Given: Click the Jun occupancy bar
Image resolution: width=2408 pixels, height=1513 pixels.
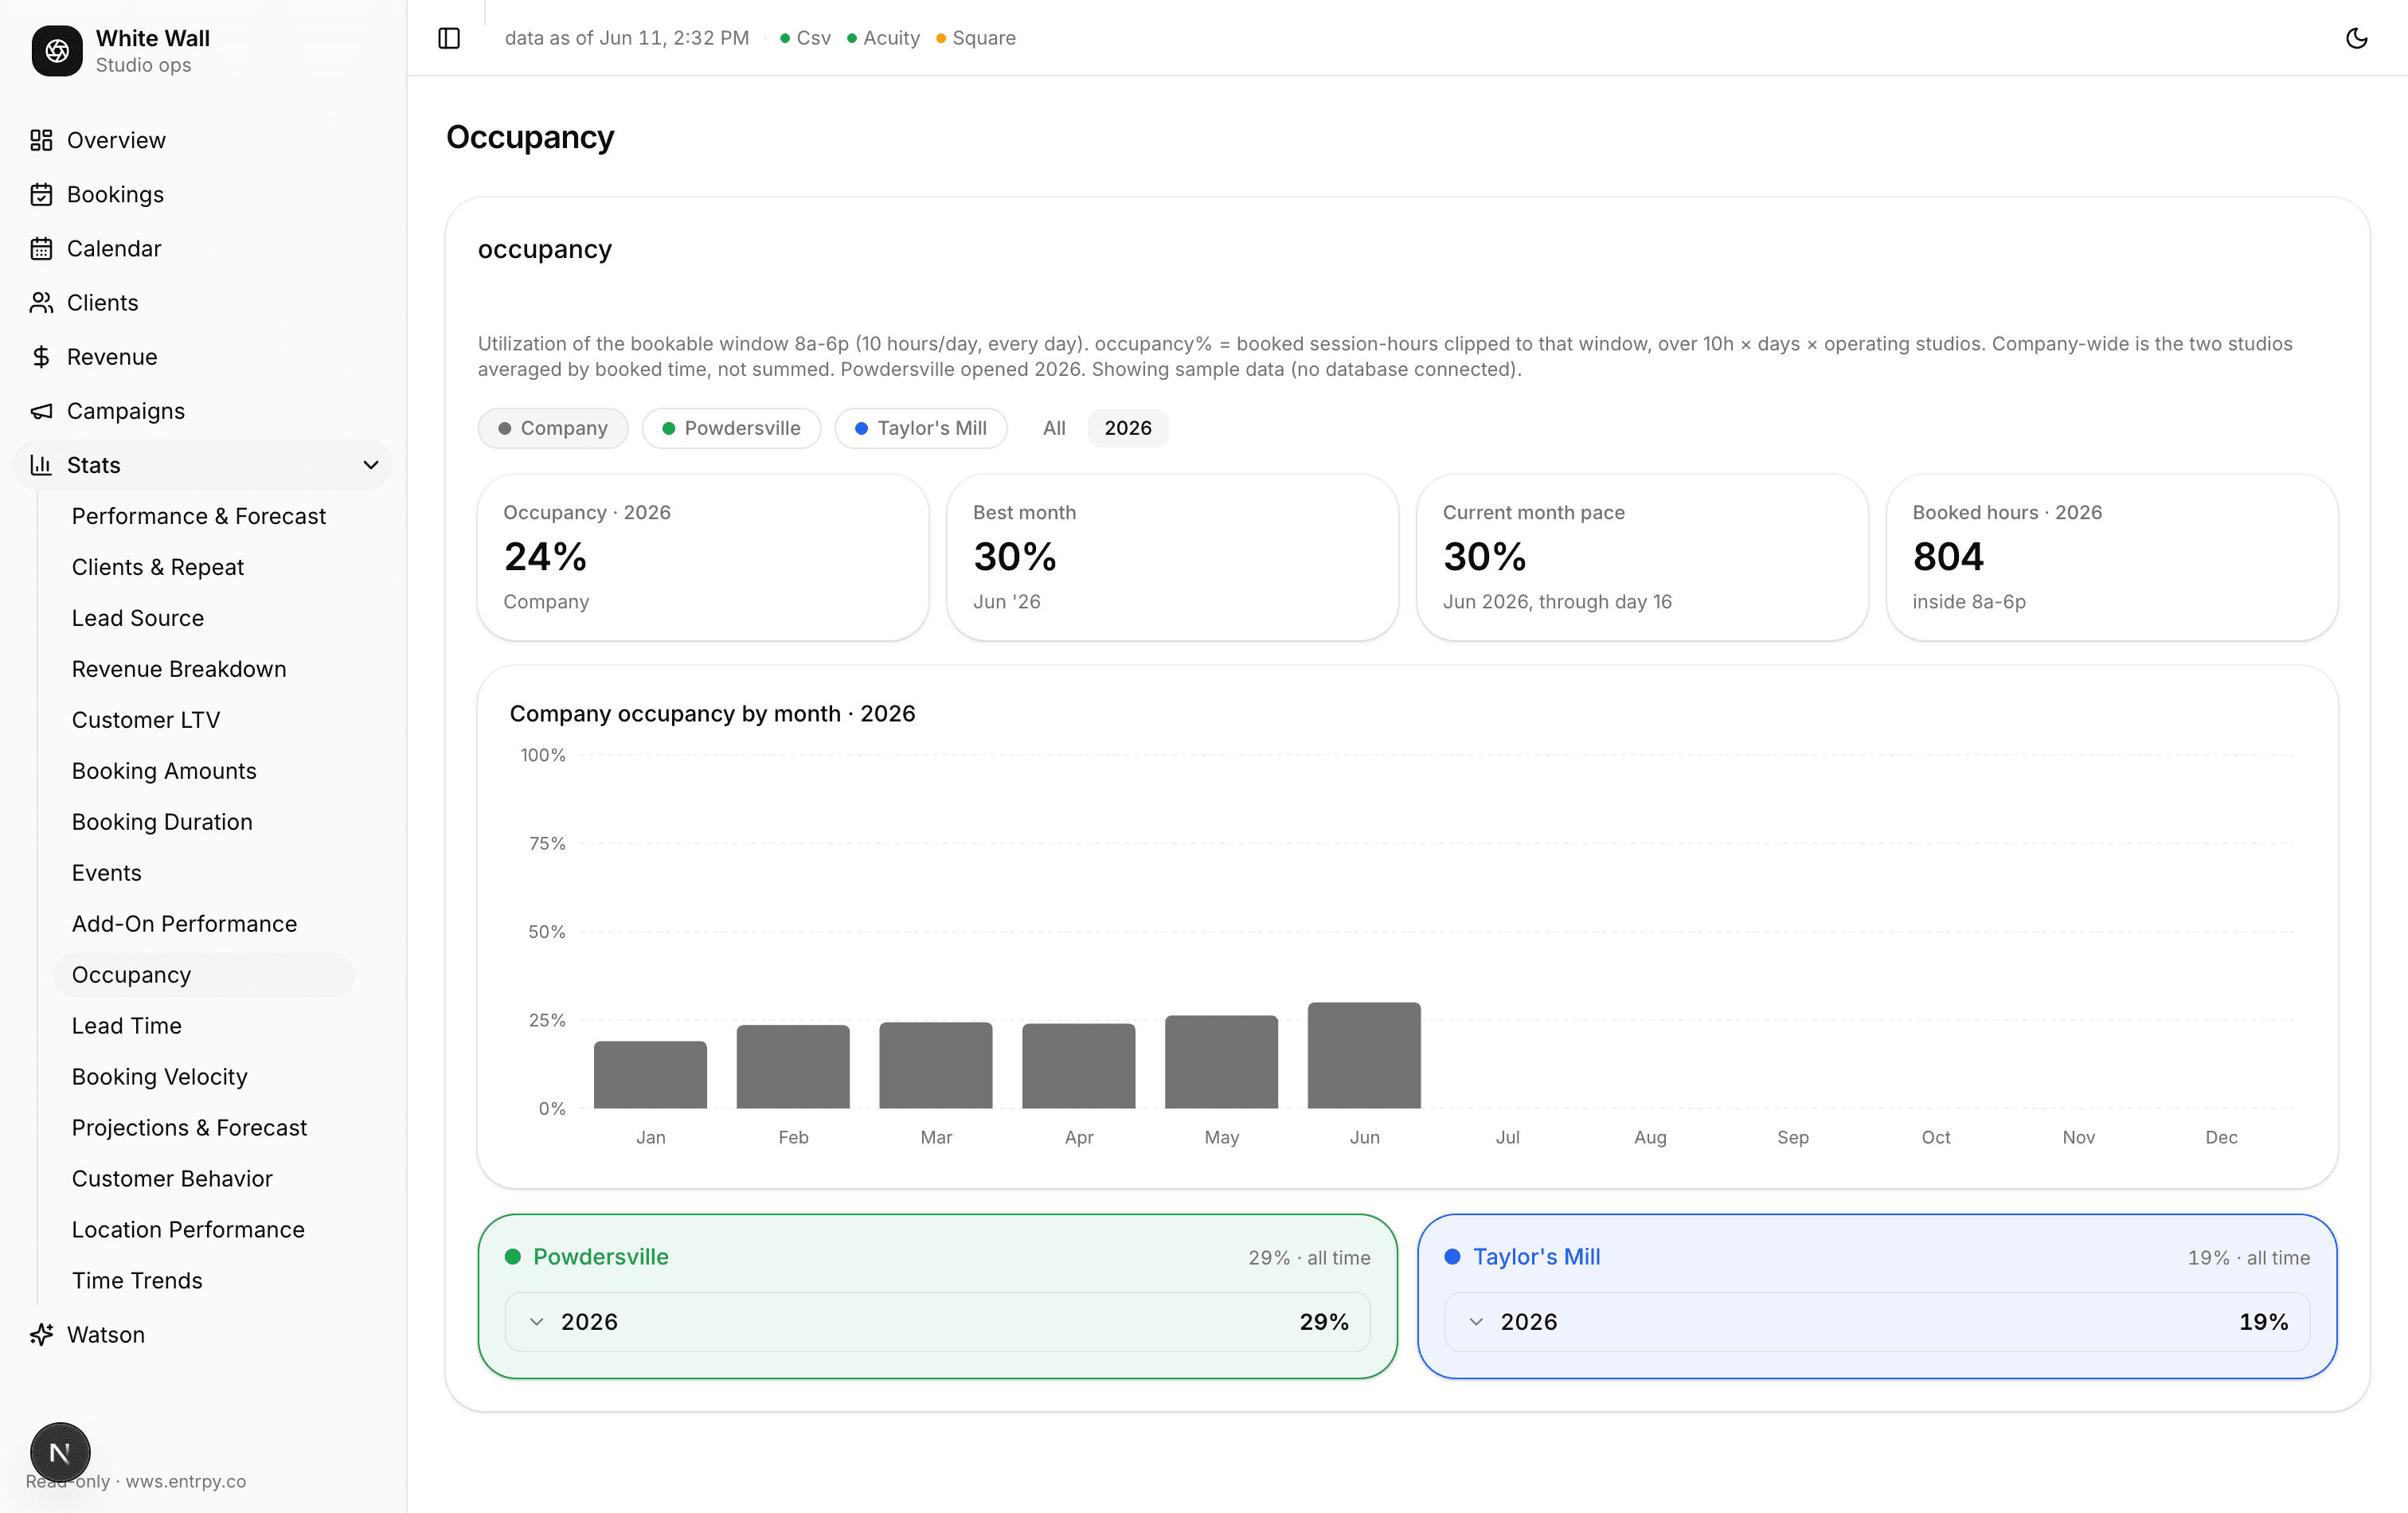Looking at the screenshot, I should point(1364,1055).
